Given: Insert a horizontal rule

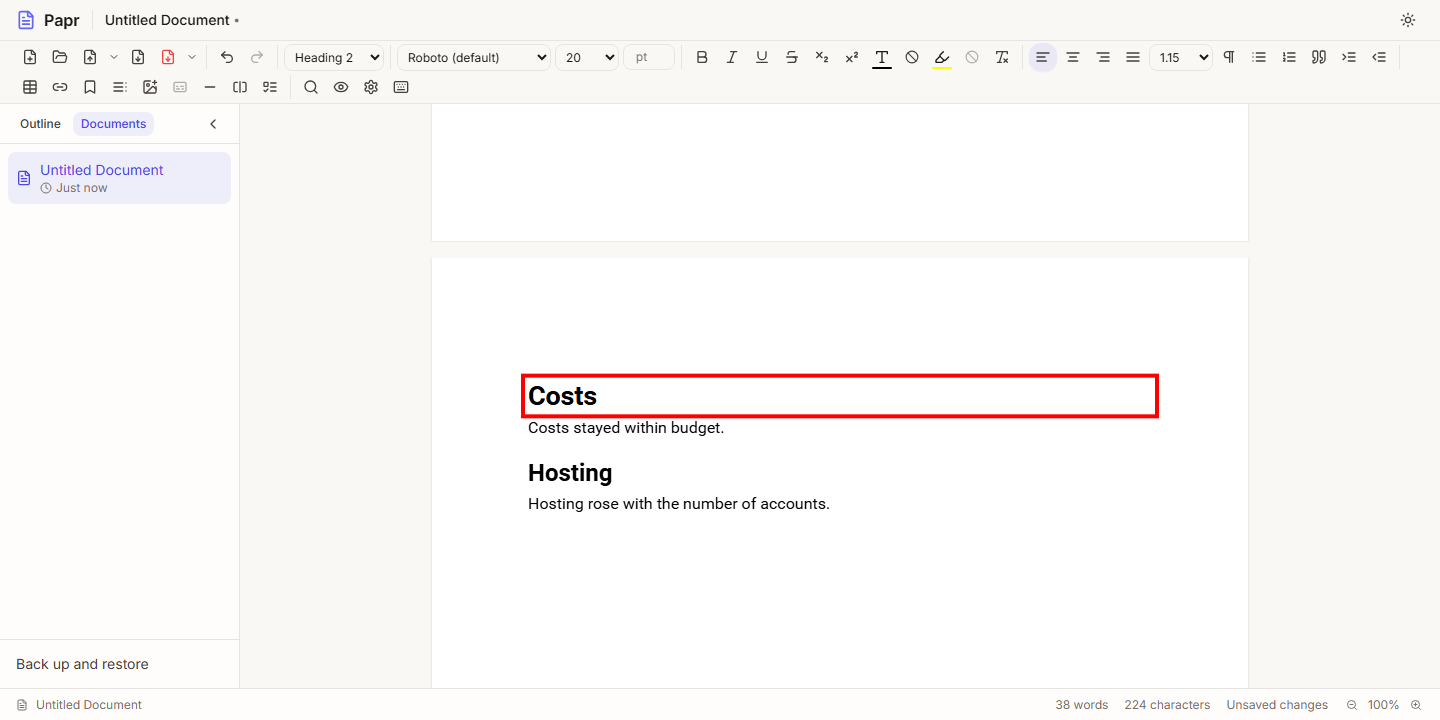Looking at the screenshot, I should point(210,87).
